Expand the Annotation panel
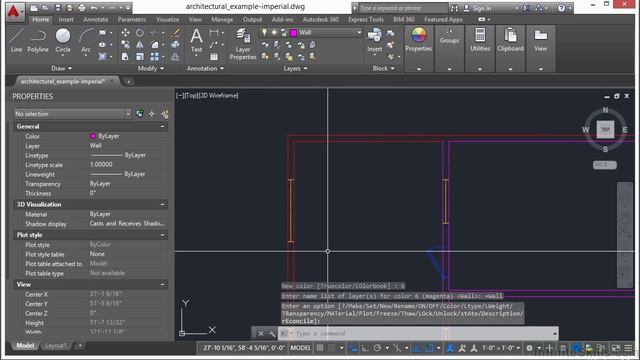 point(205,68)
